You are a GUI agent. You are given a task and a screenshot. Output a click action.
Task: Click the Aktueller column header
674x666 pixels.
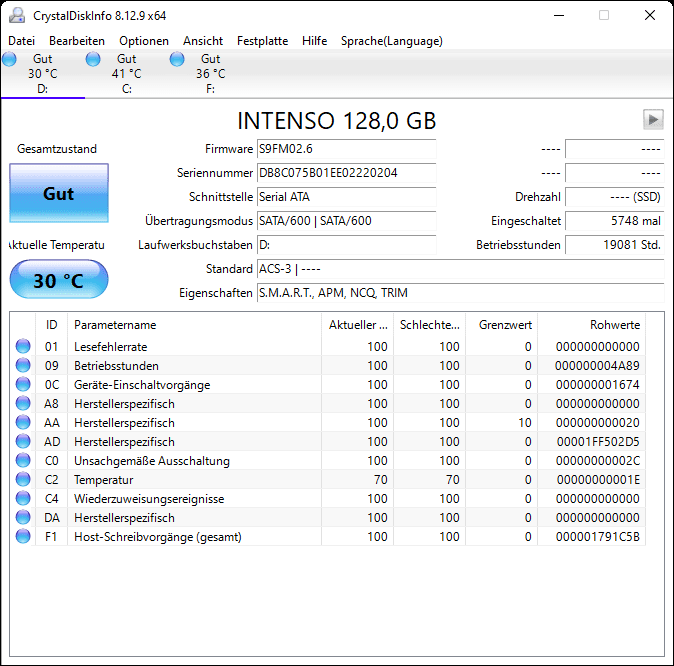(x=357, y=325)
